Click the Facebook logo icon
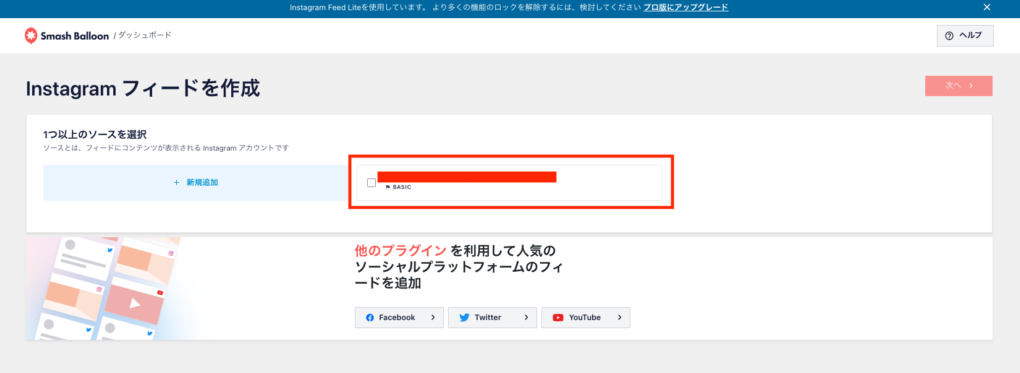Image resolution: width=1020 pixels, height=373 pixels. coord(370,318)
